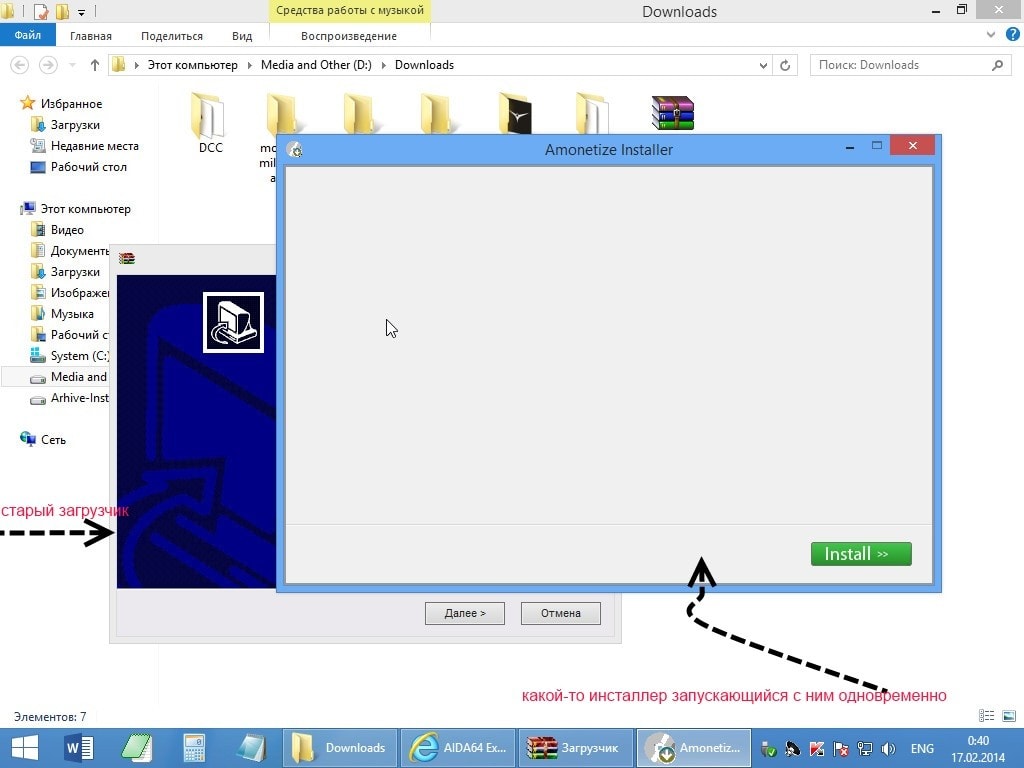Go up one folder level arrow
The height and width of the screenshot is (768, 1024).
(95, 65)
